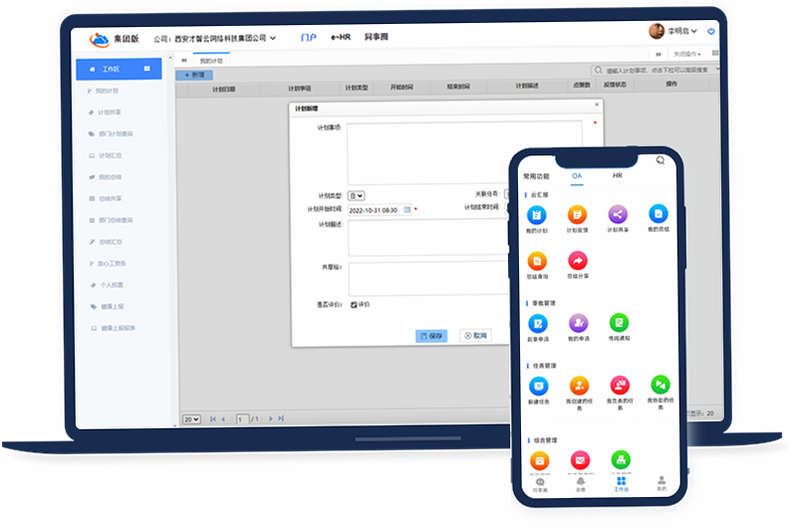Click the 新增 add button
Image resolution: width=791 pixels, height=527 pixels.
(194, 75)
